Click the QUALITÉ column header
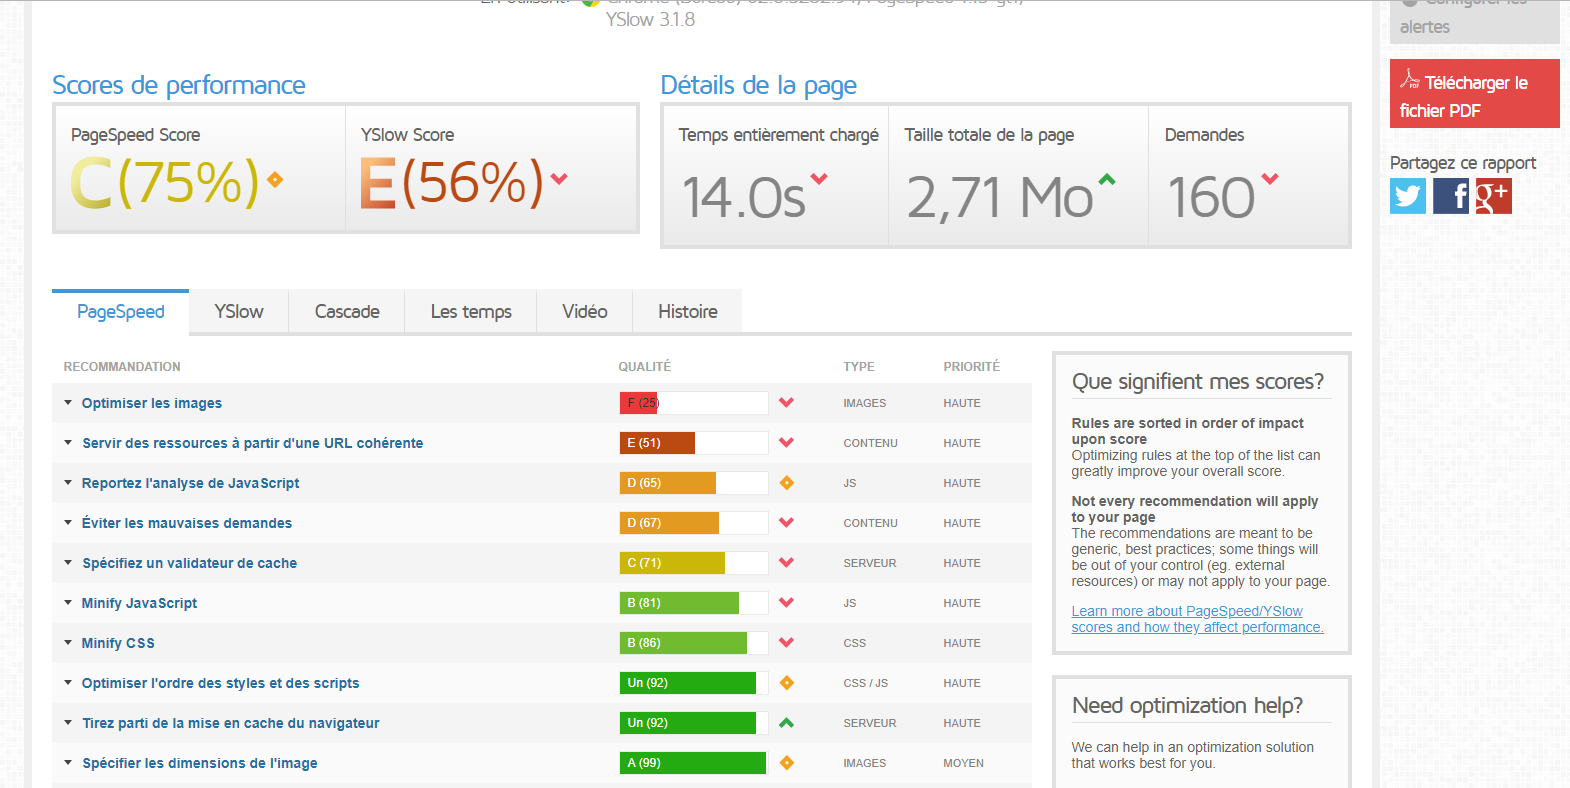 [x=645, y=367]
